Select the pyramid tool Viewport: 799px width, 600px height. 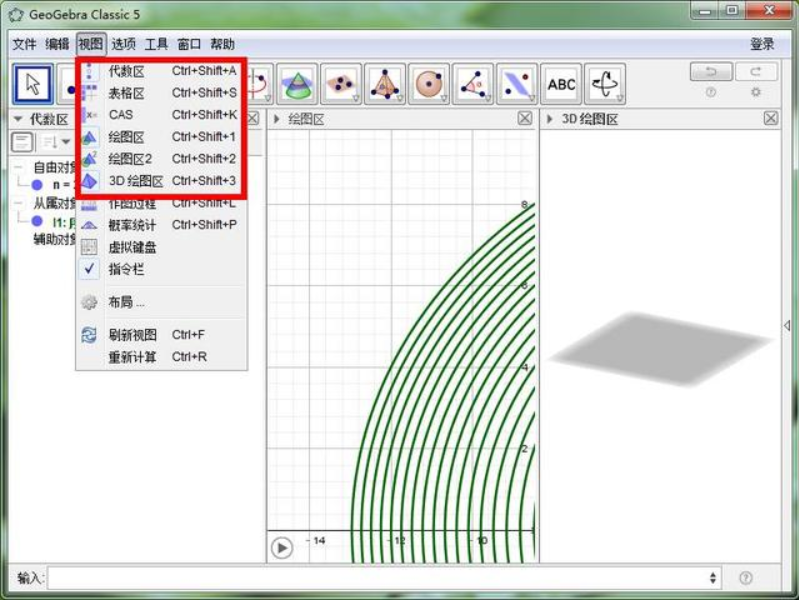[385, 84]
